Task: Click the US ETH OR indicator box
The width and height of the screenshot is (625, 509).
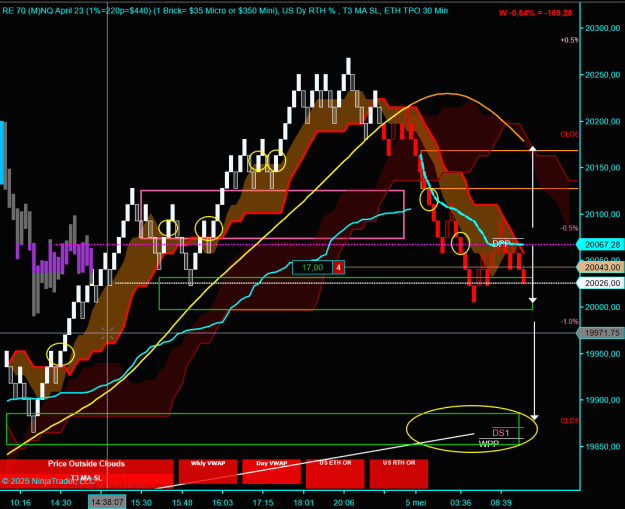Action: (x=335, y=474)
